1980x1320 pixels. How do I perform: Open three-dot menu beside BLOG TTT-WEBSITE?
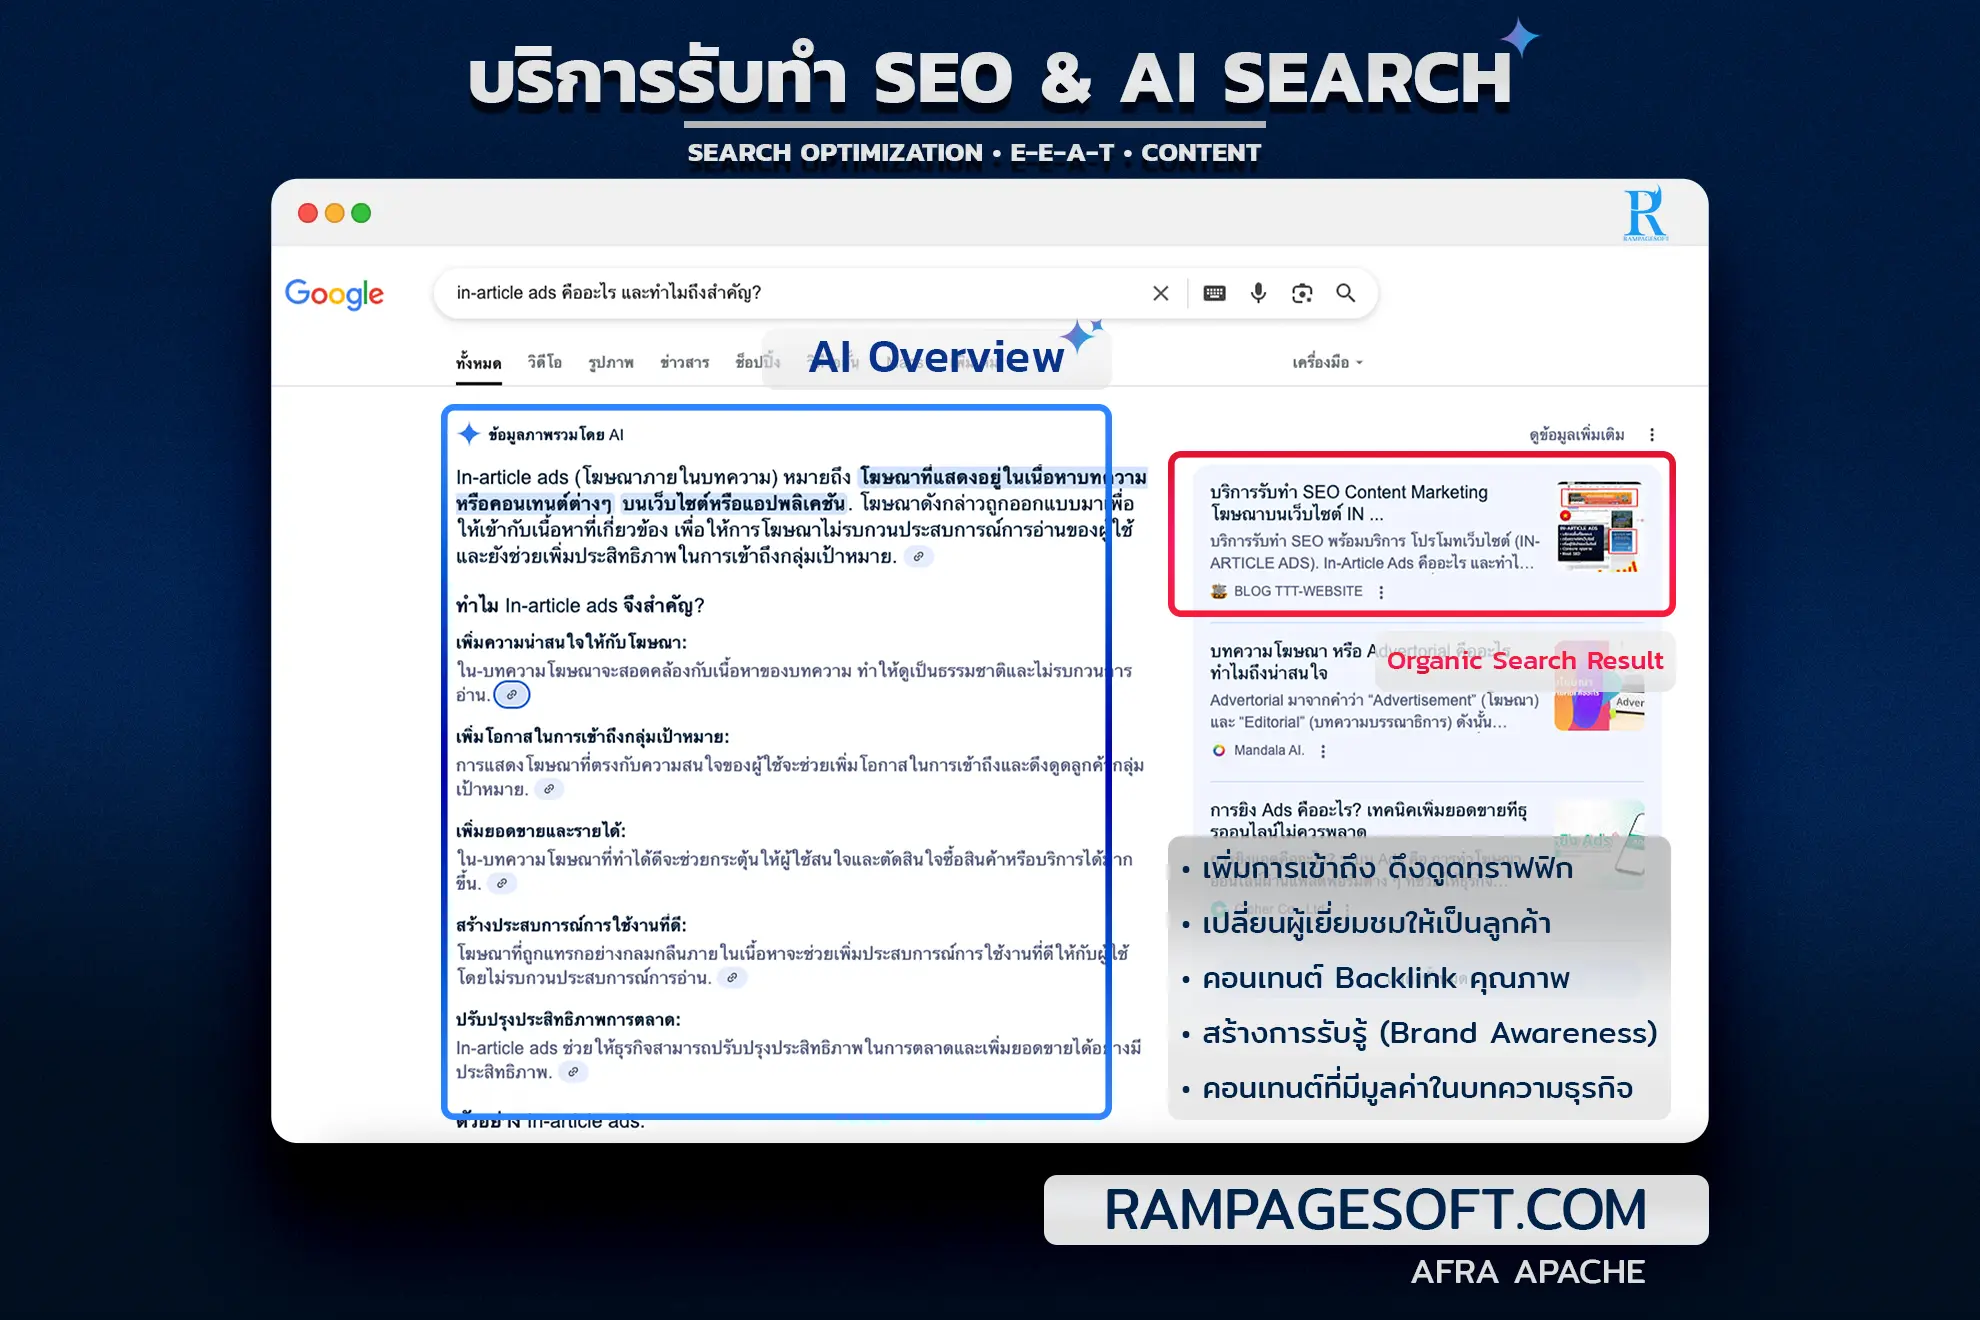[x=1381, y=592]
